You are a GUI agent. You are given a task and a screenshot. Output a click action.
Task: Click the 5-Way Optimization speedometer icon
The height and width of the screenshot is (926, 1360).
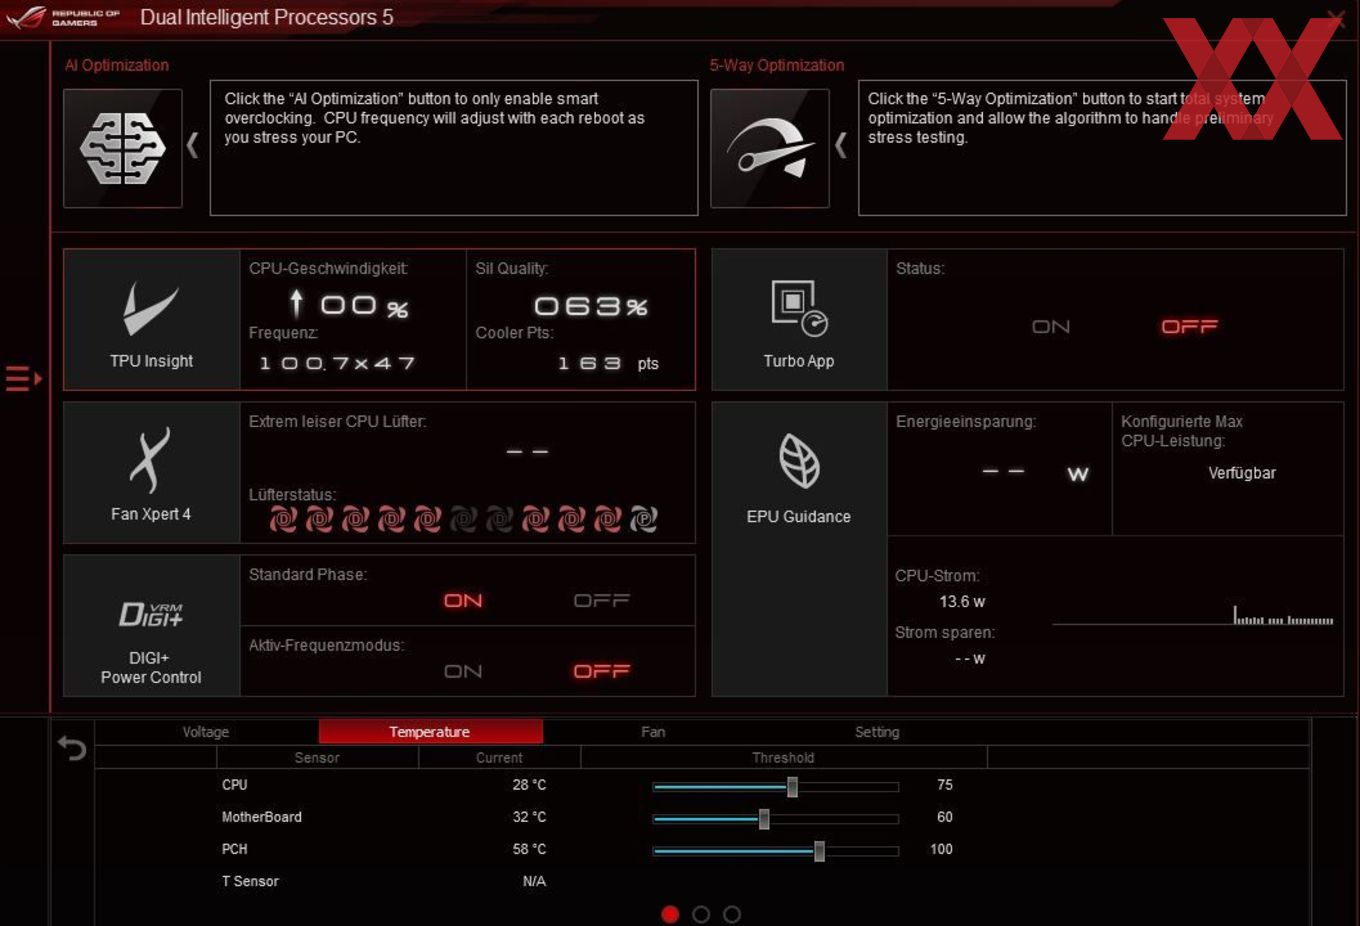[769, 148]
